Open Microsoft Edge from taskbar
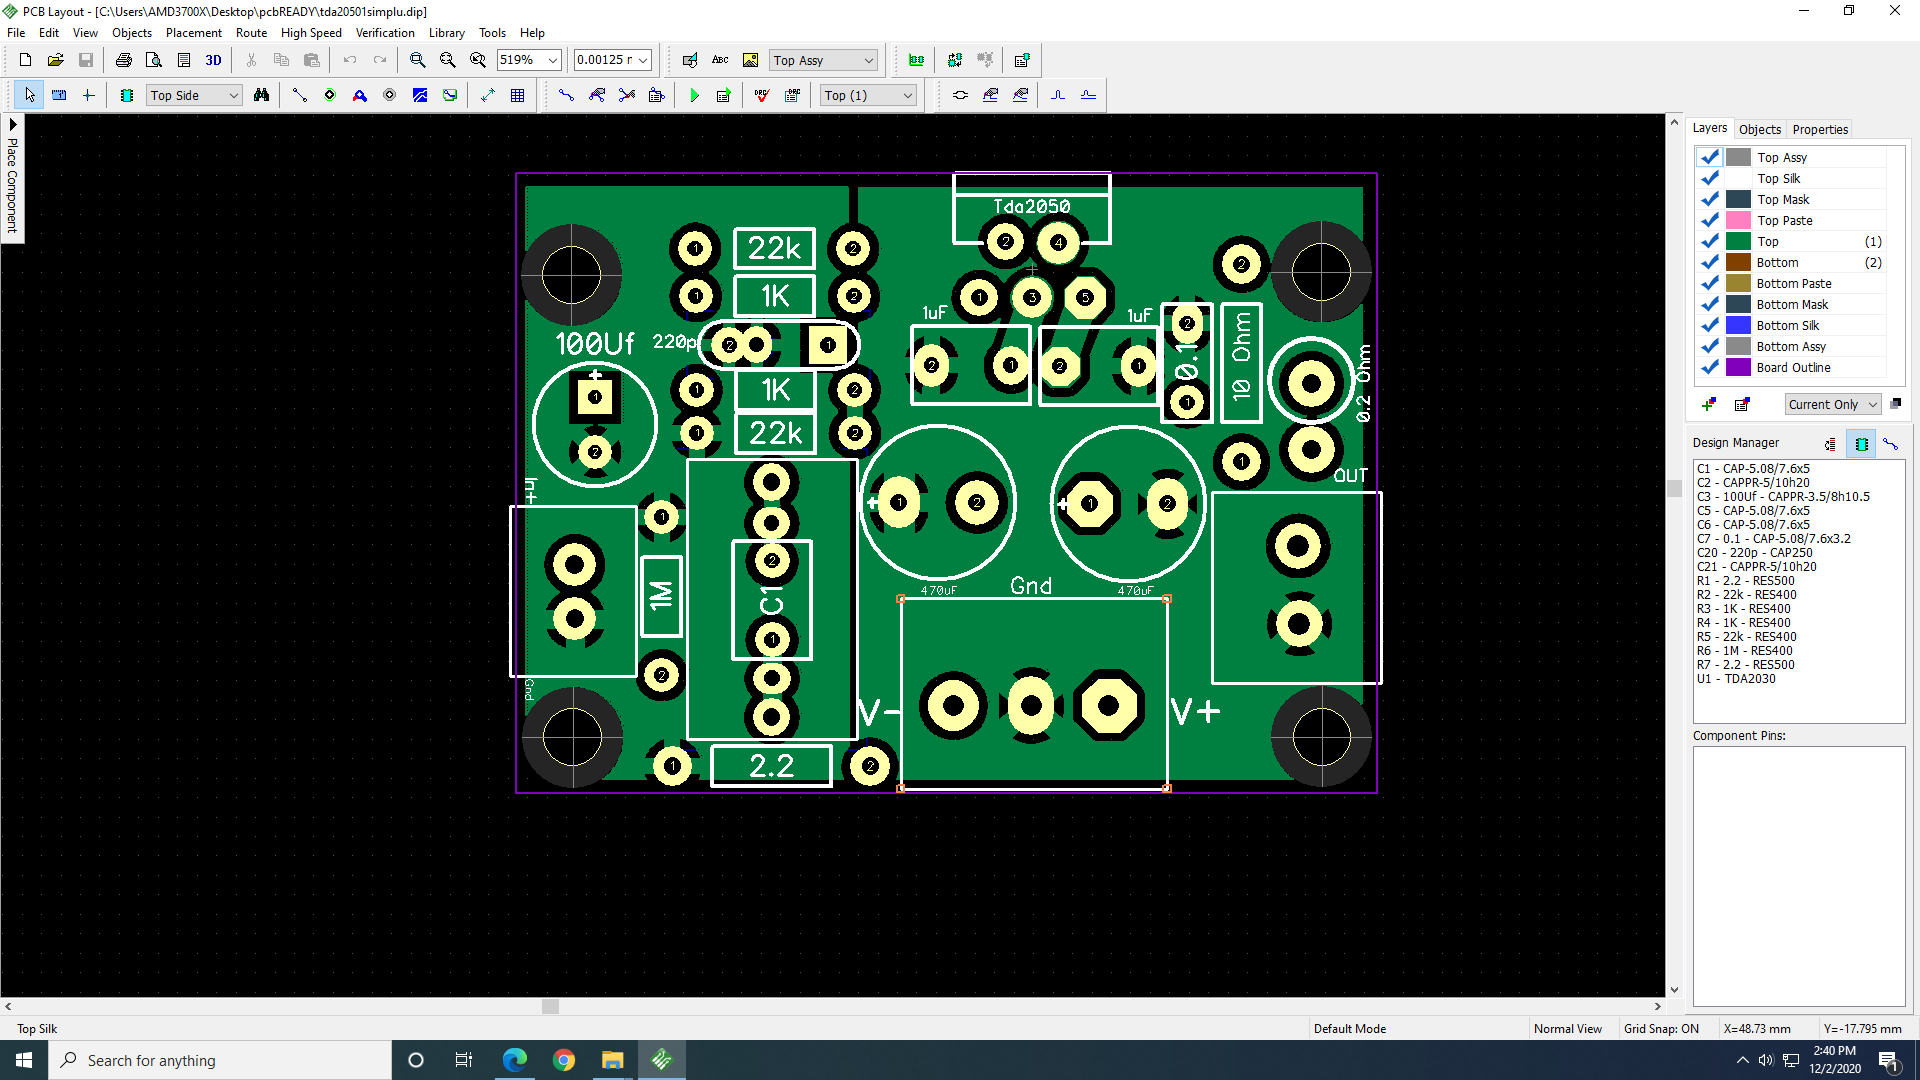 pyautogui.click(x=515, y=1060)
